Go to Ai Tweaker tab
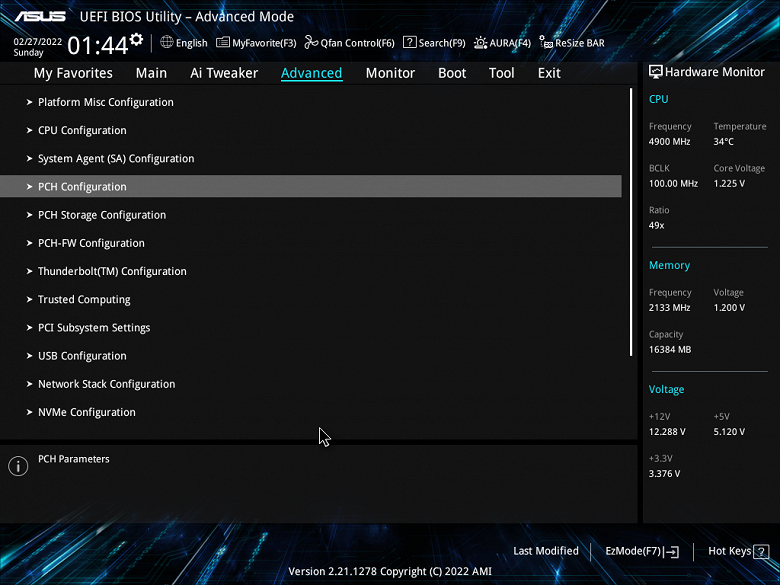This screenshot has height=585, width=780. pyautogui.click(x=224, y=73)
